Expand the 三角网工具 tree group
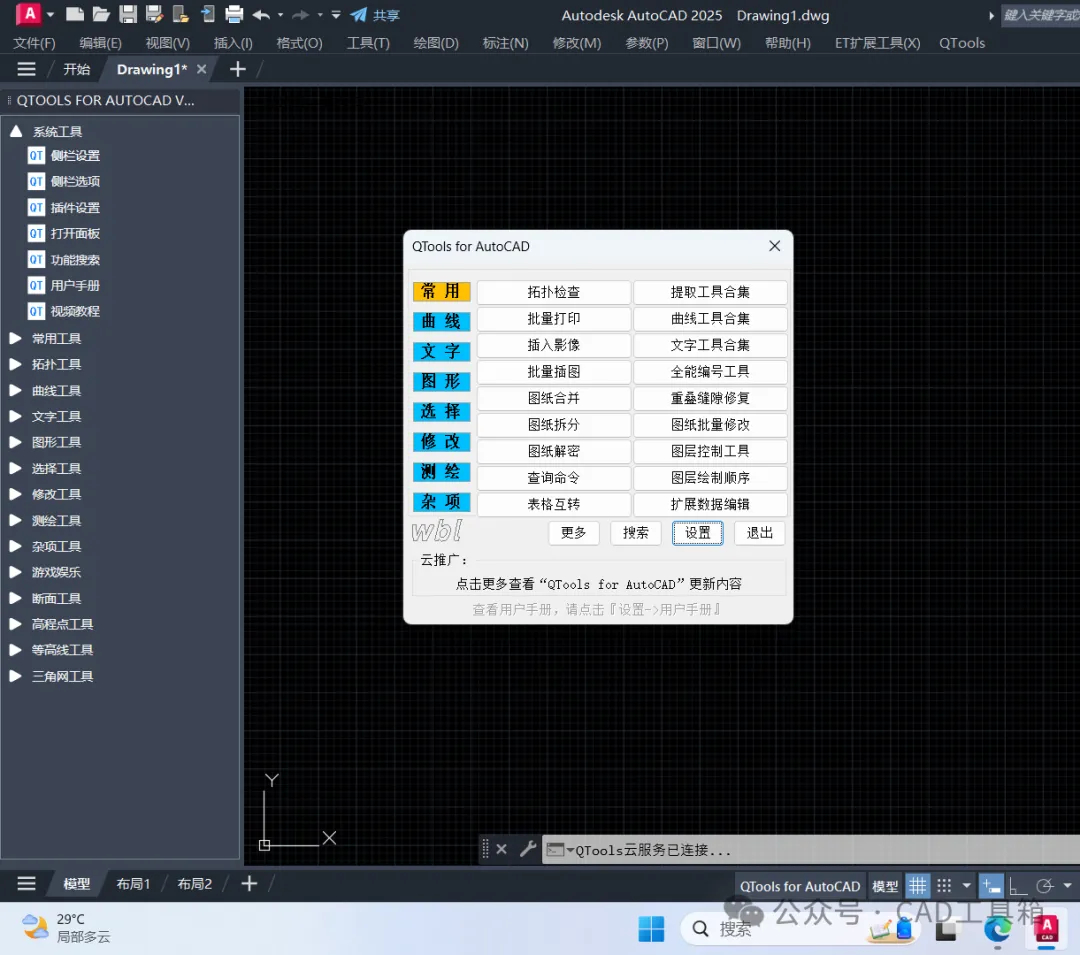This screenshot has height=955, width=1080. [x=15, y=676]
